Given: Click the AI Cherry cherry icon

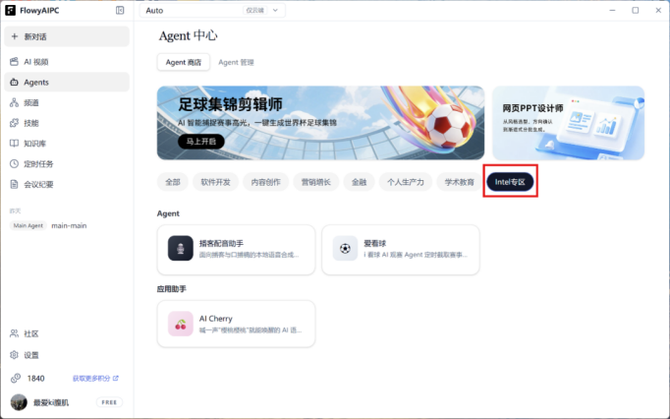Looking at the screenshot, I should tap(180, 324).
